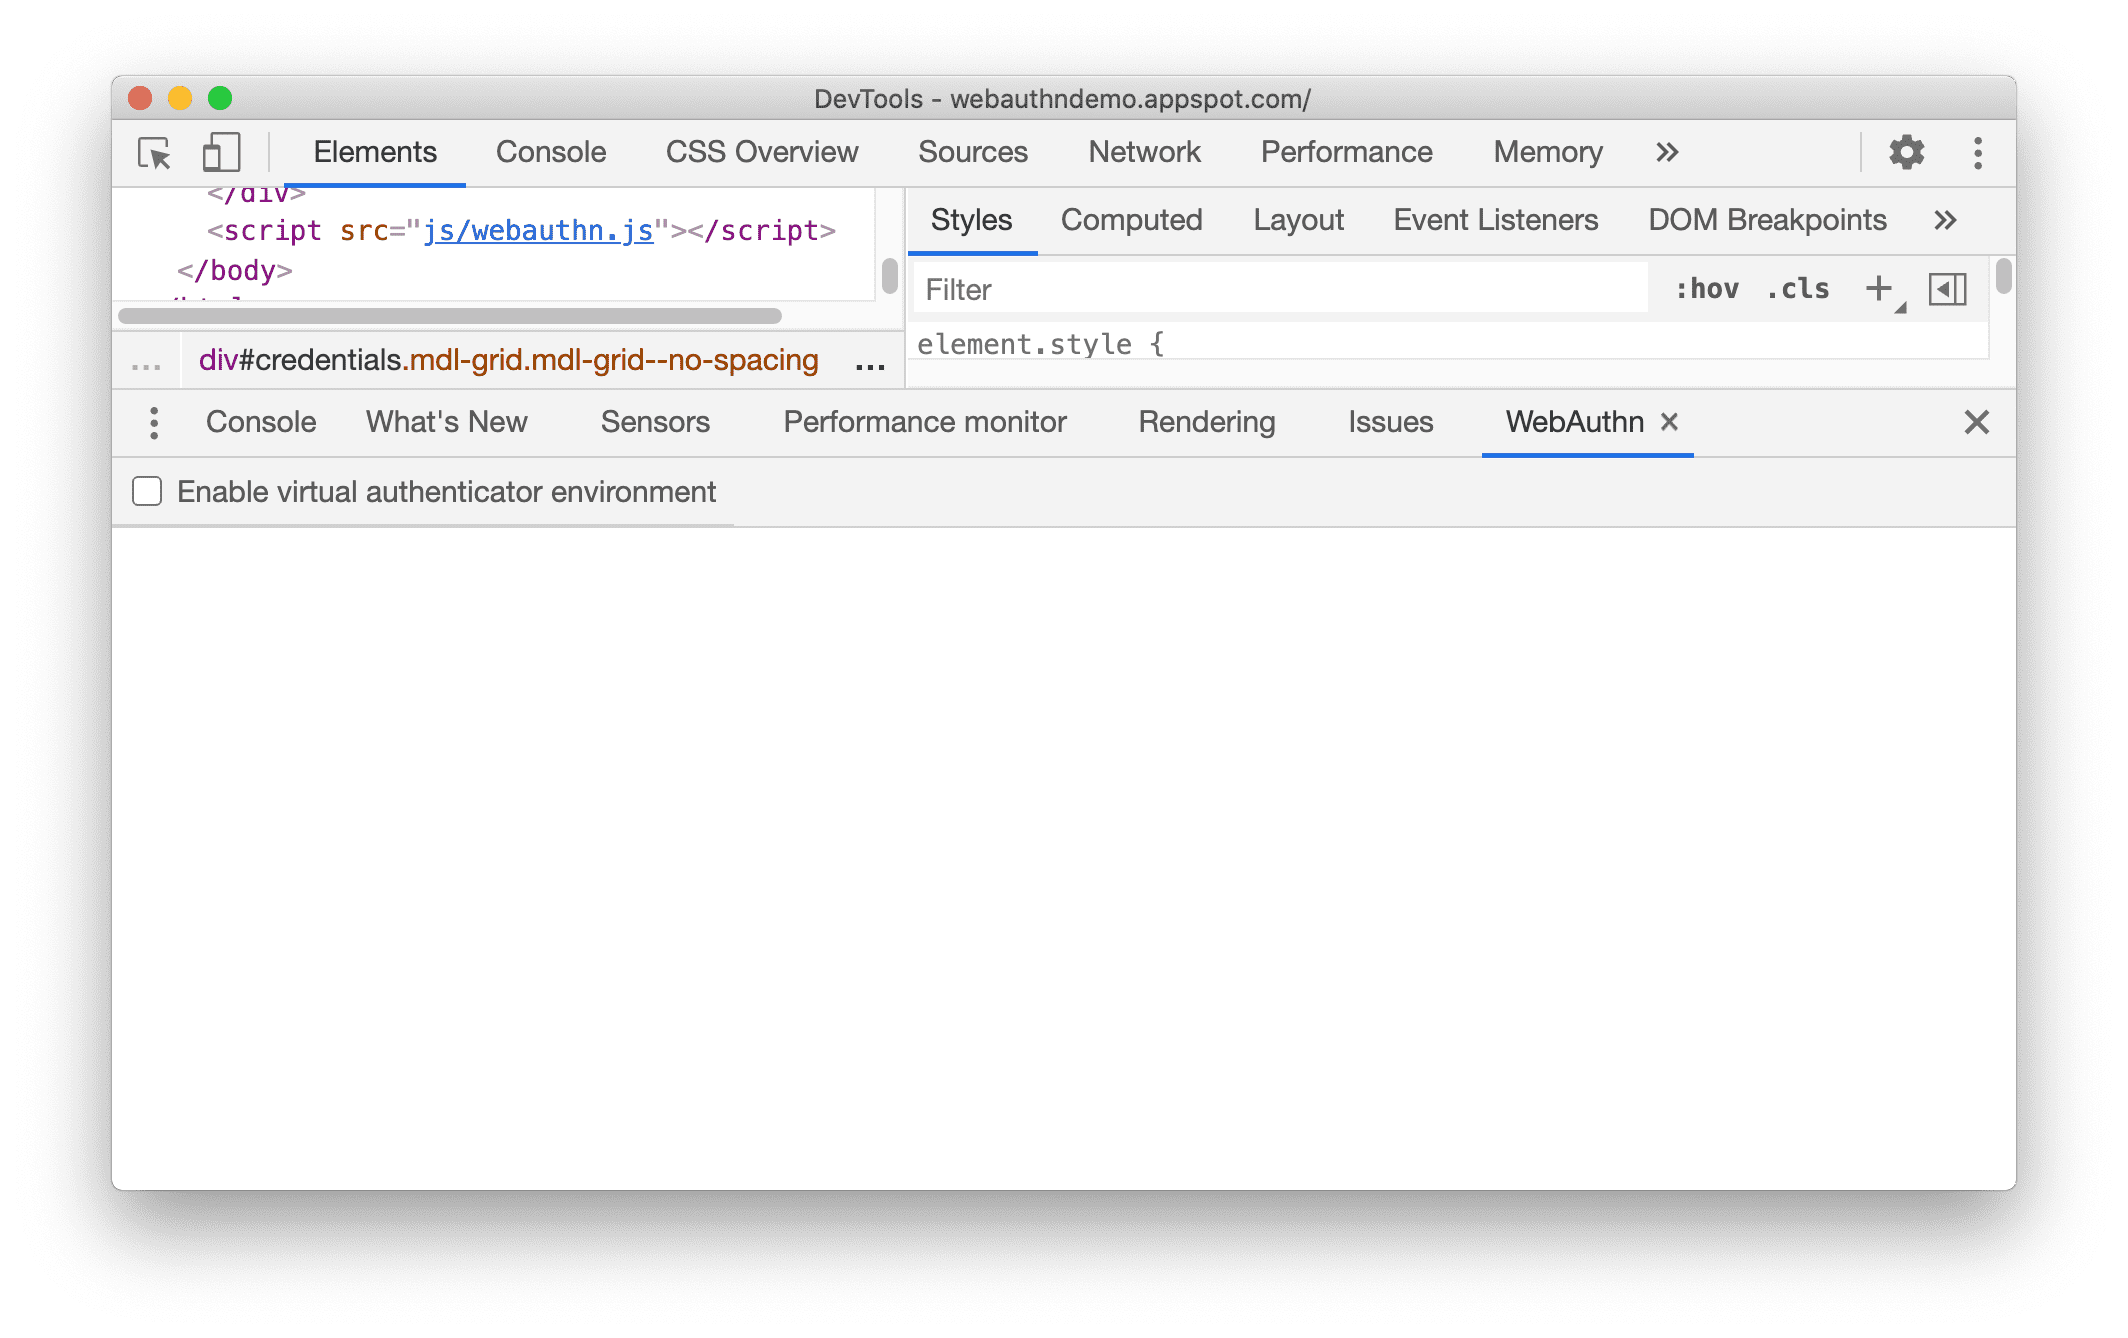Click the Elements panel tab
This screenshot has width=2128, height=1338.
[374, 151]
